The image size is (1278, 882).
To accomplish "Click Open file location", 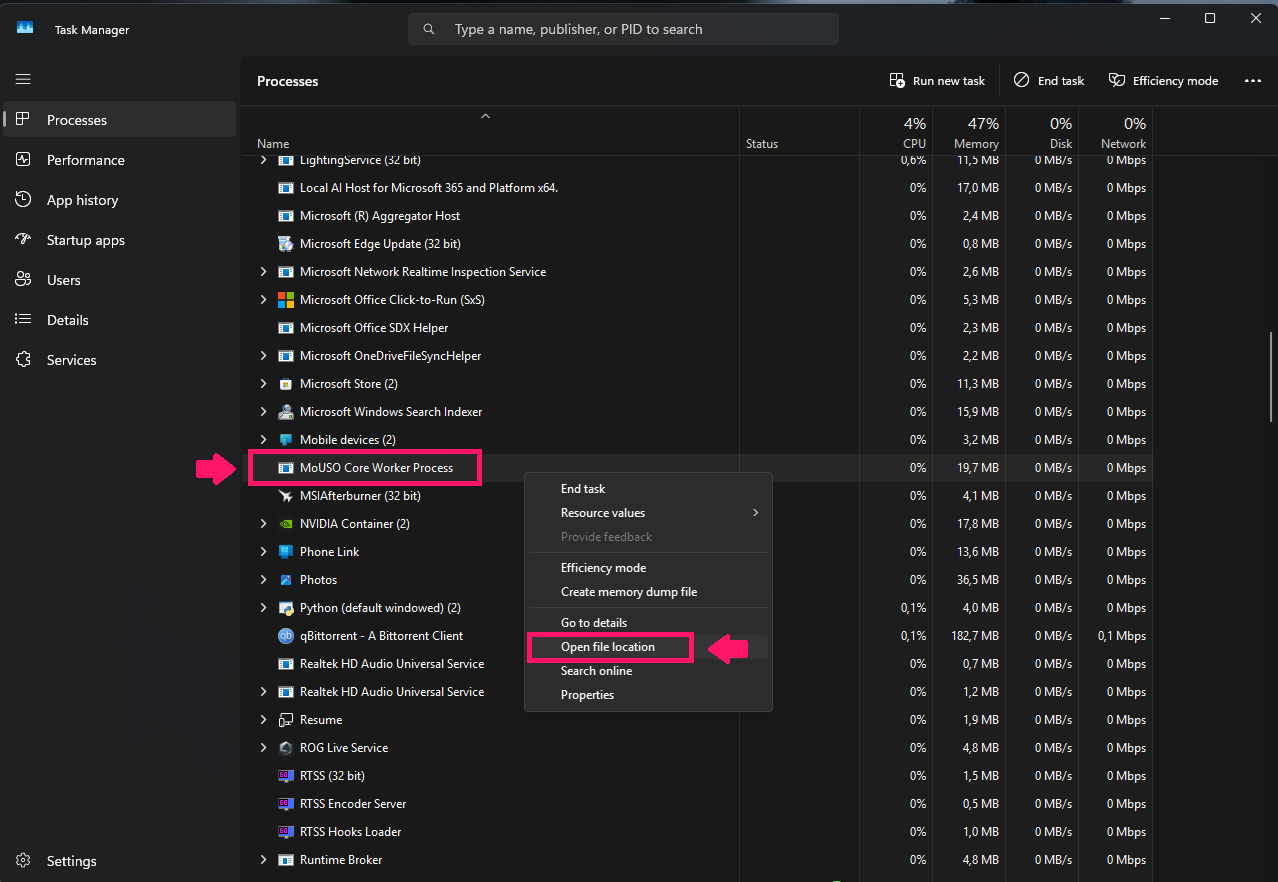I will pyautogui.click(x=648, y=647).
